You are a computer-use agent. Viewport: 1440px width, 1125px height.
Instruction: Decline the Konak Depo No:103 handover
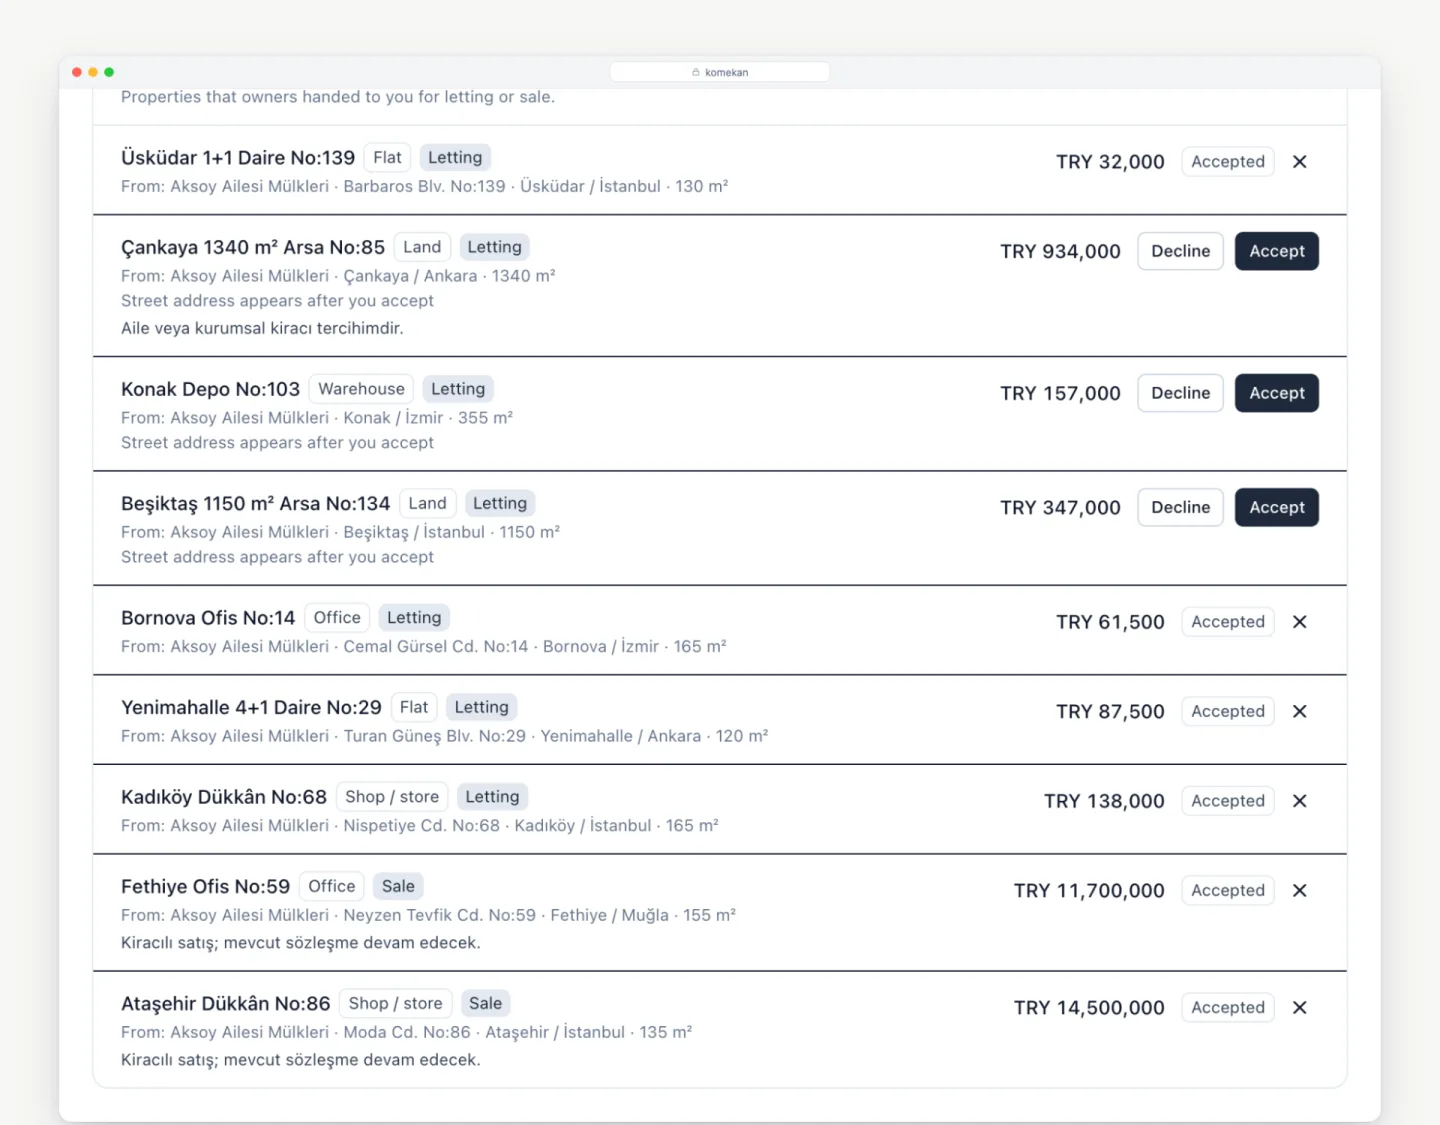pos(1180,393)
